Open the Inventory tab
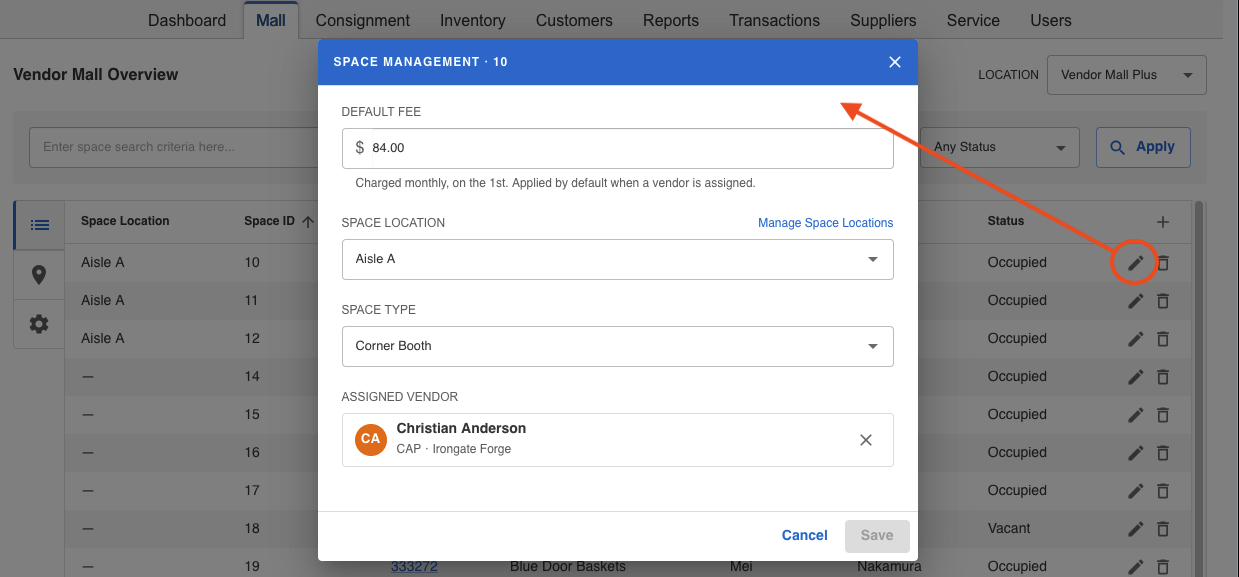 point(473,20)
